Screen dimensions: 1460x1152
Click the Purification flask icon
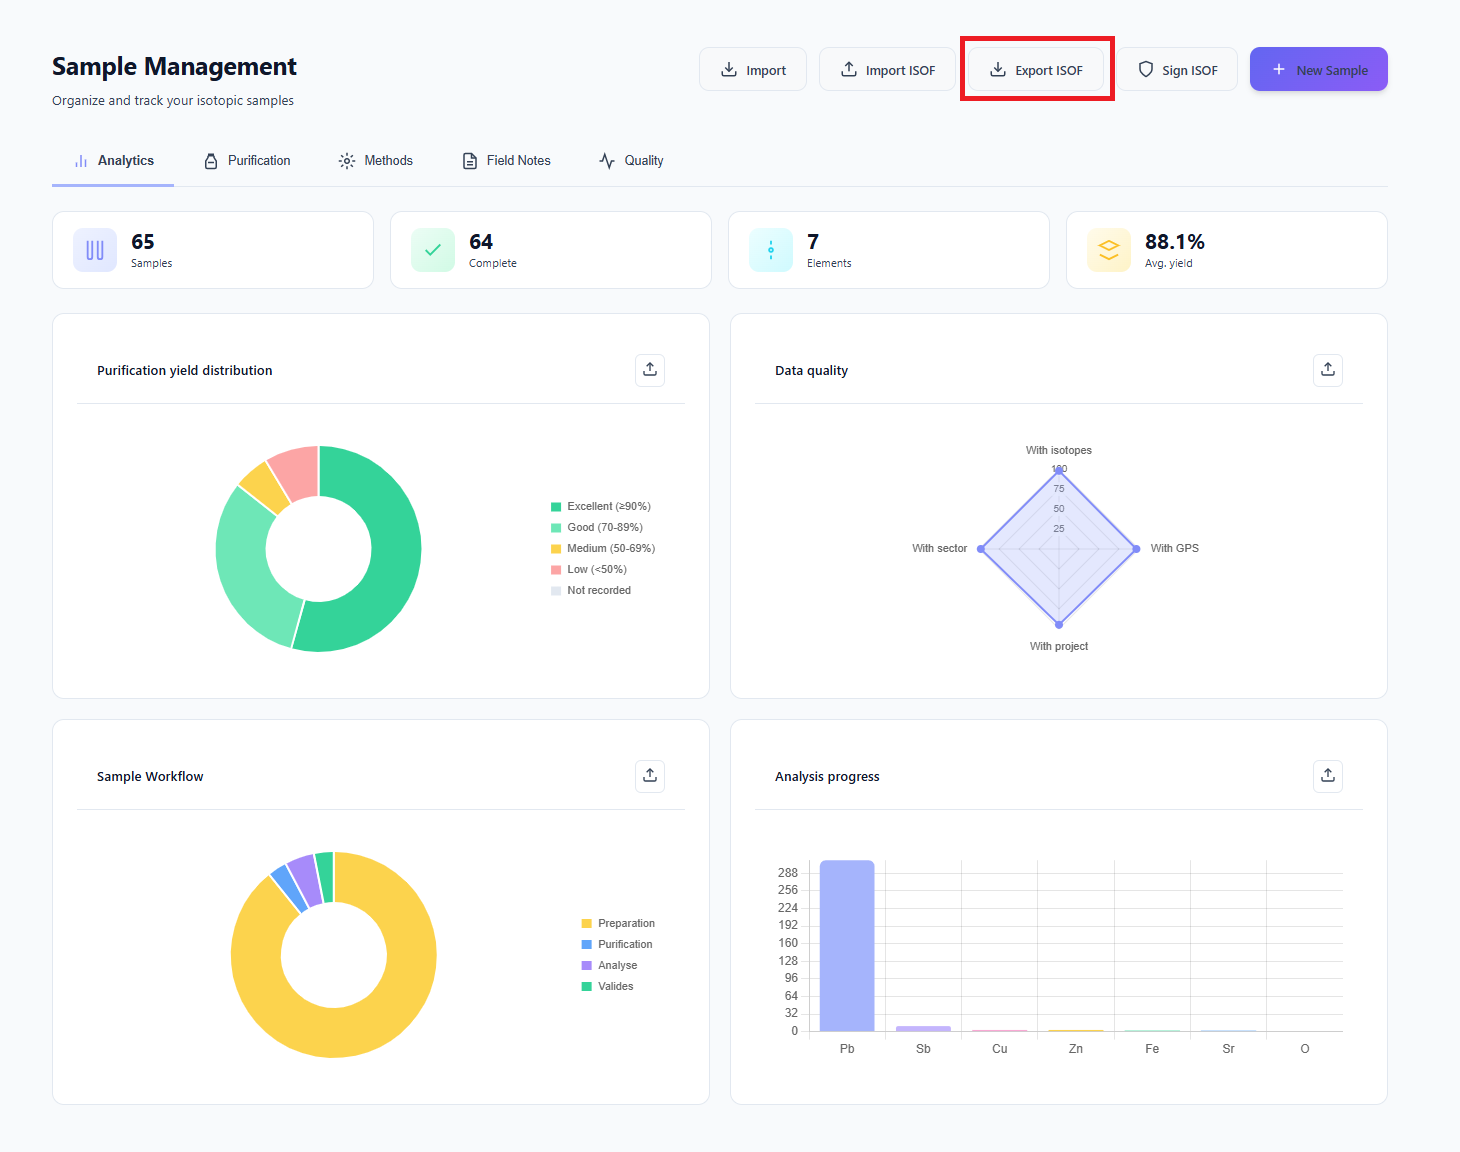tap(211, 160)
